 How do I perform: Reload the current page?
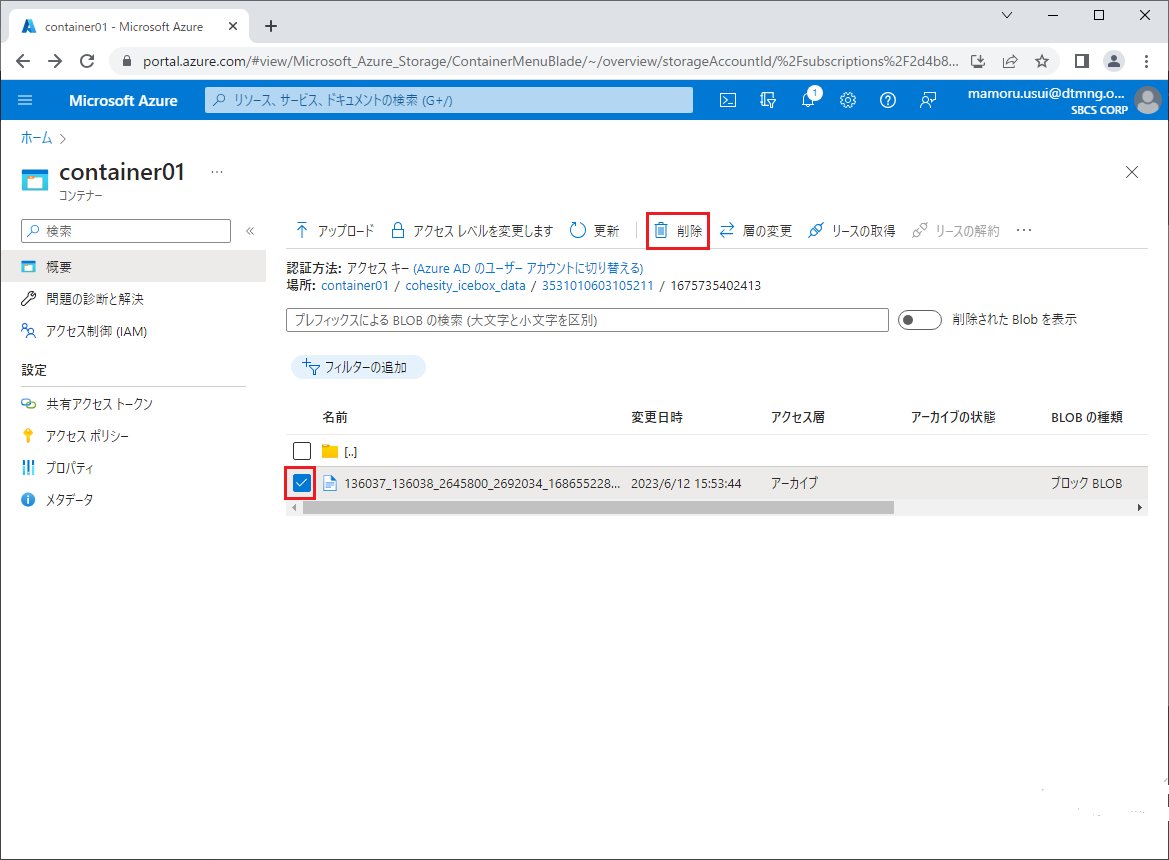[87, 61]
